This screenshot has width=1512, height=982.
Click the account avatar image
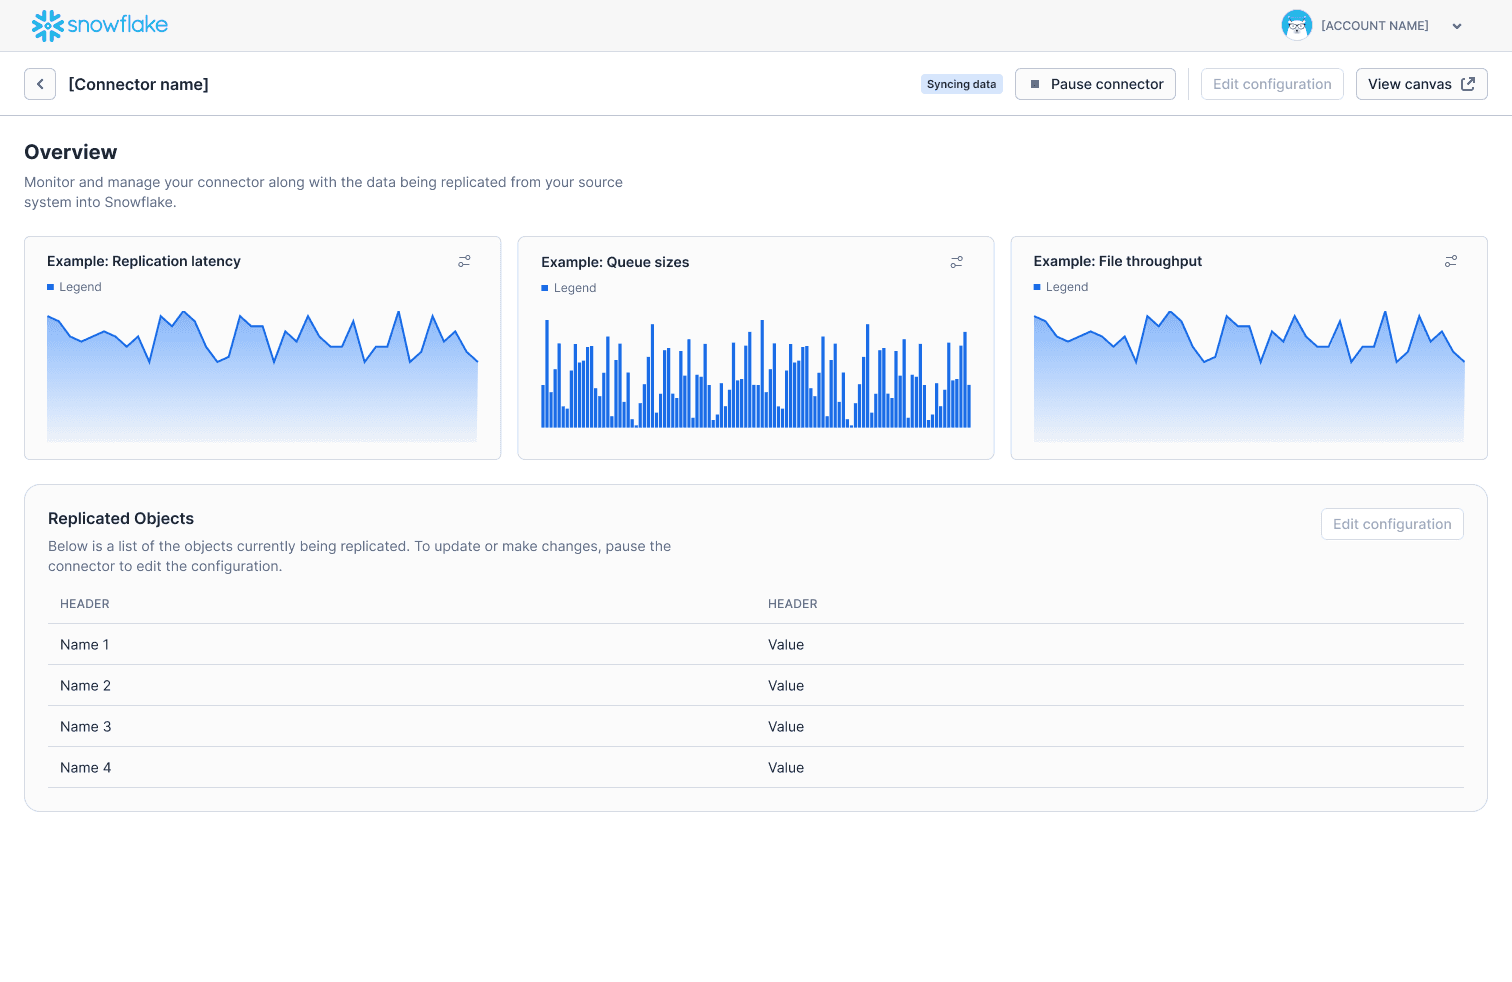[1296, 25]
